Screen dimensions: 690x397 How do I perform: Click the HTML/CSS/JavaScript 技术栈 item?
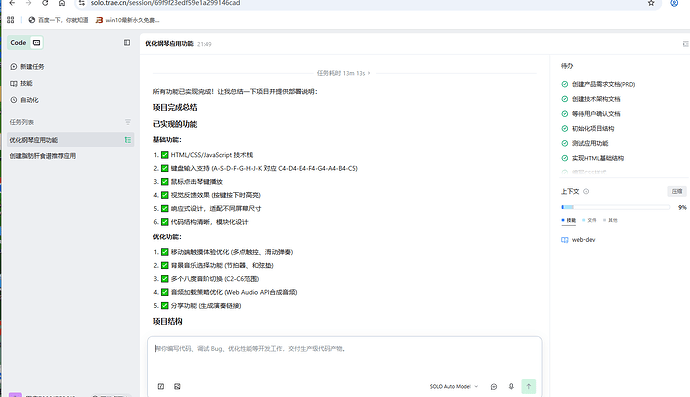(x=212, y=155)
